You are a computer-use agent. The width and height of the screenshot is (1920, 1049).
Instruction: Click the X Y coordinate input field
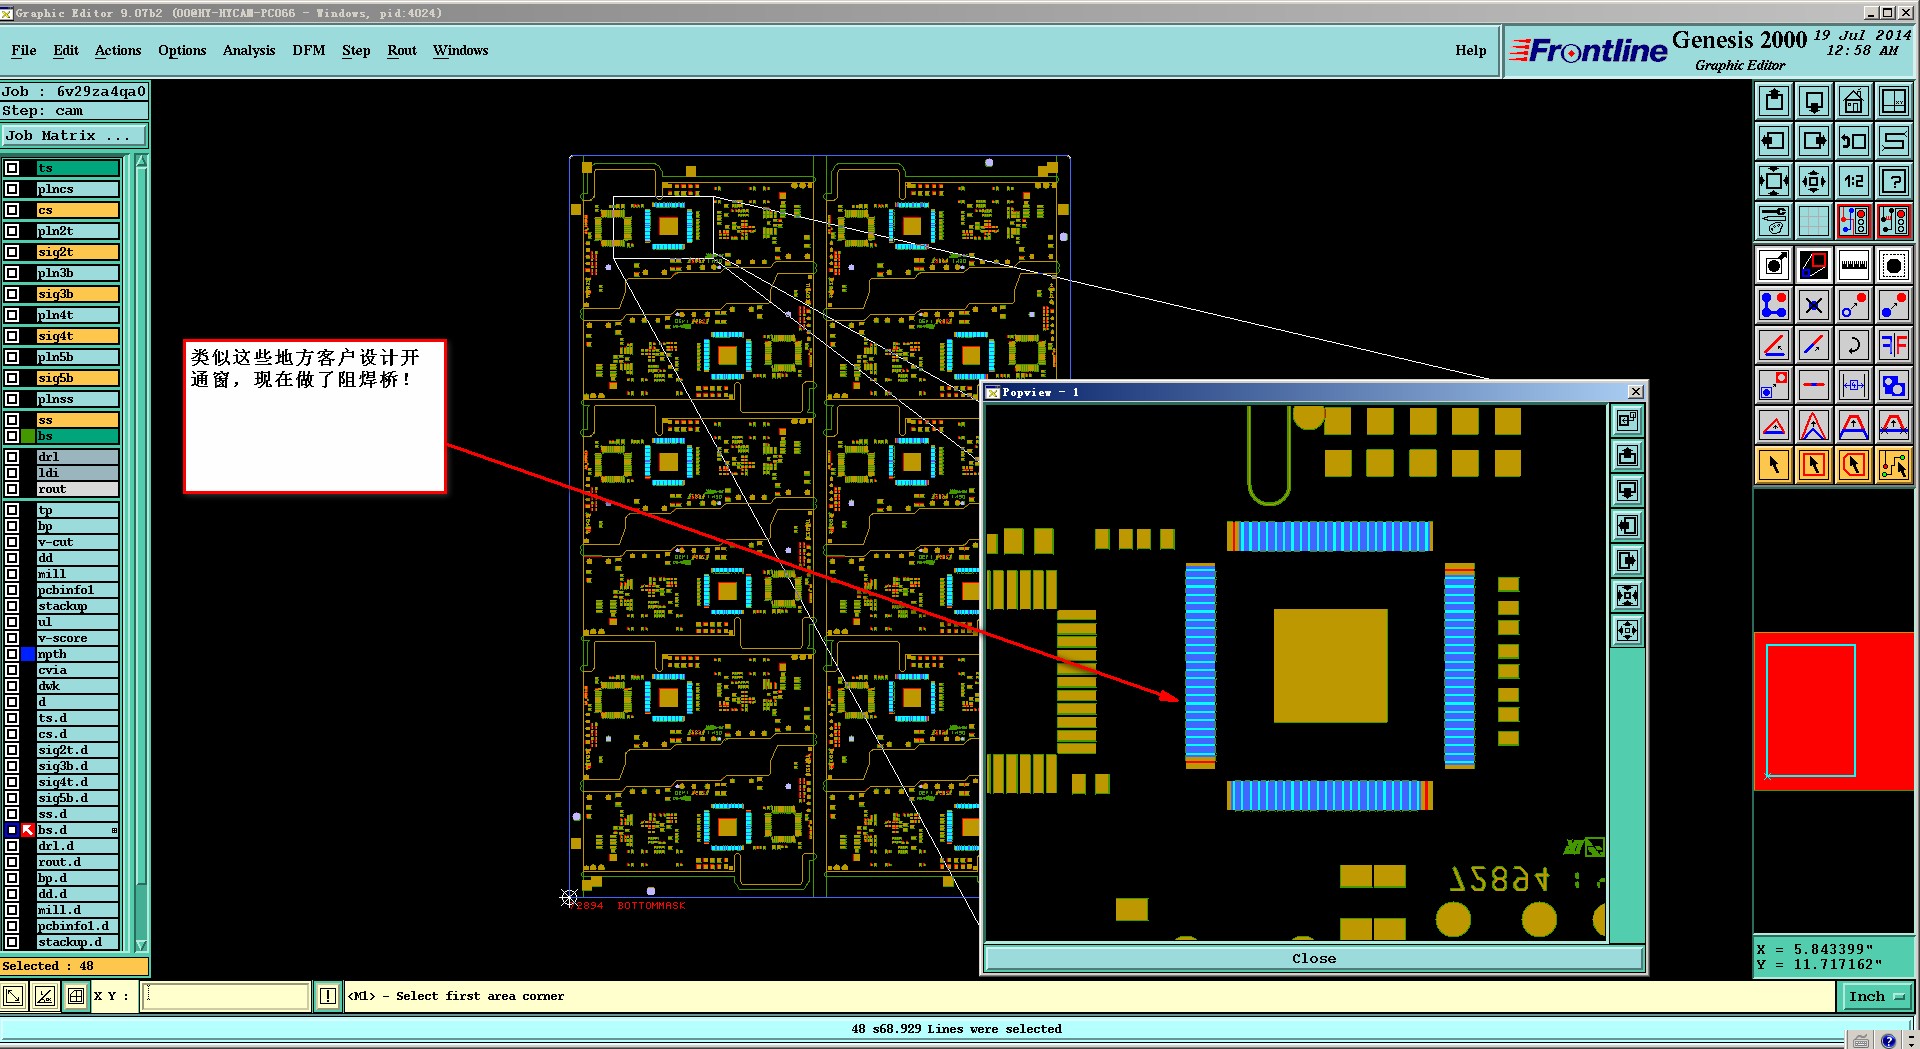[x=226, y=996]
